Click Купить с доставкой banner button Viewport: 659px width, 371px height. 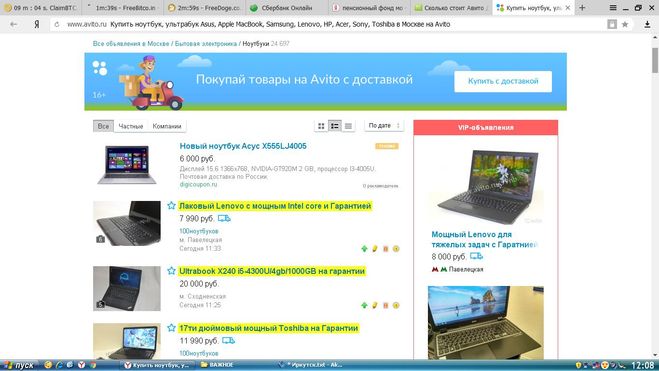coord(503,81)
